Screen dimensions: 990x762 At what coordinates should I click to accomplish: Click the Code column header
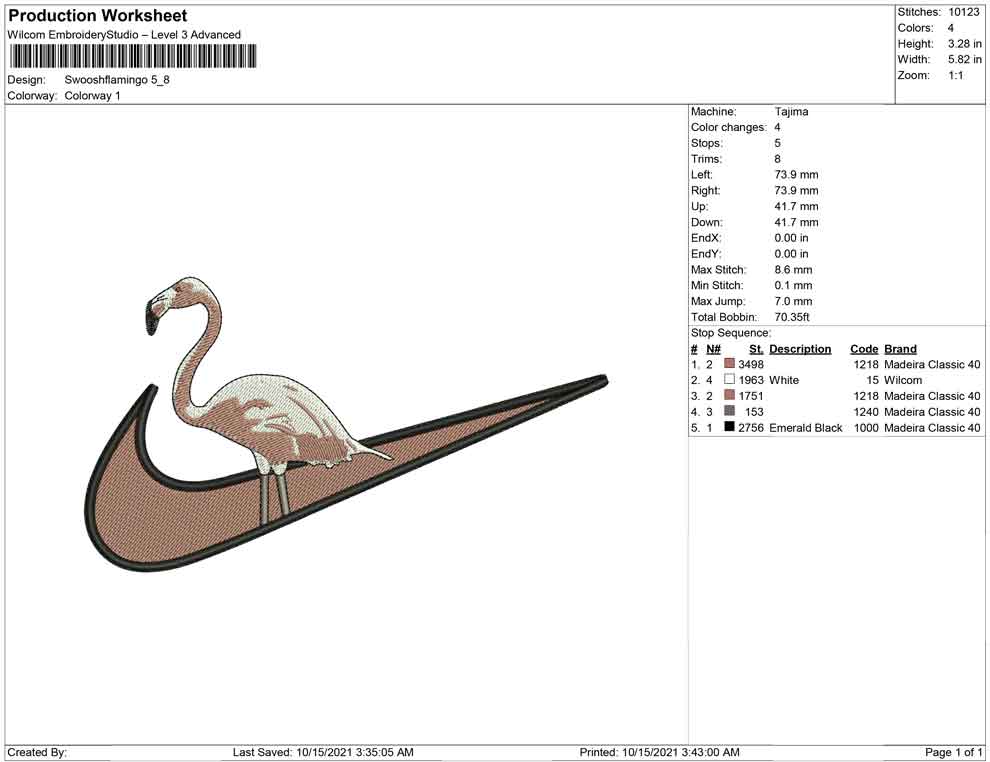(x=864, y=349)
